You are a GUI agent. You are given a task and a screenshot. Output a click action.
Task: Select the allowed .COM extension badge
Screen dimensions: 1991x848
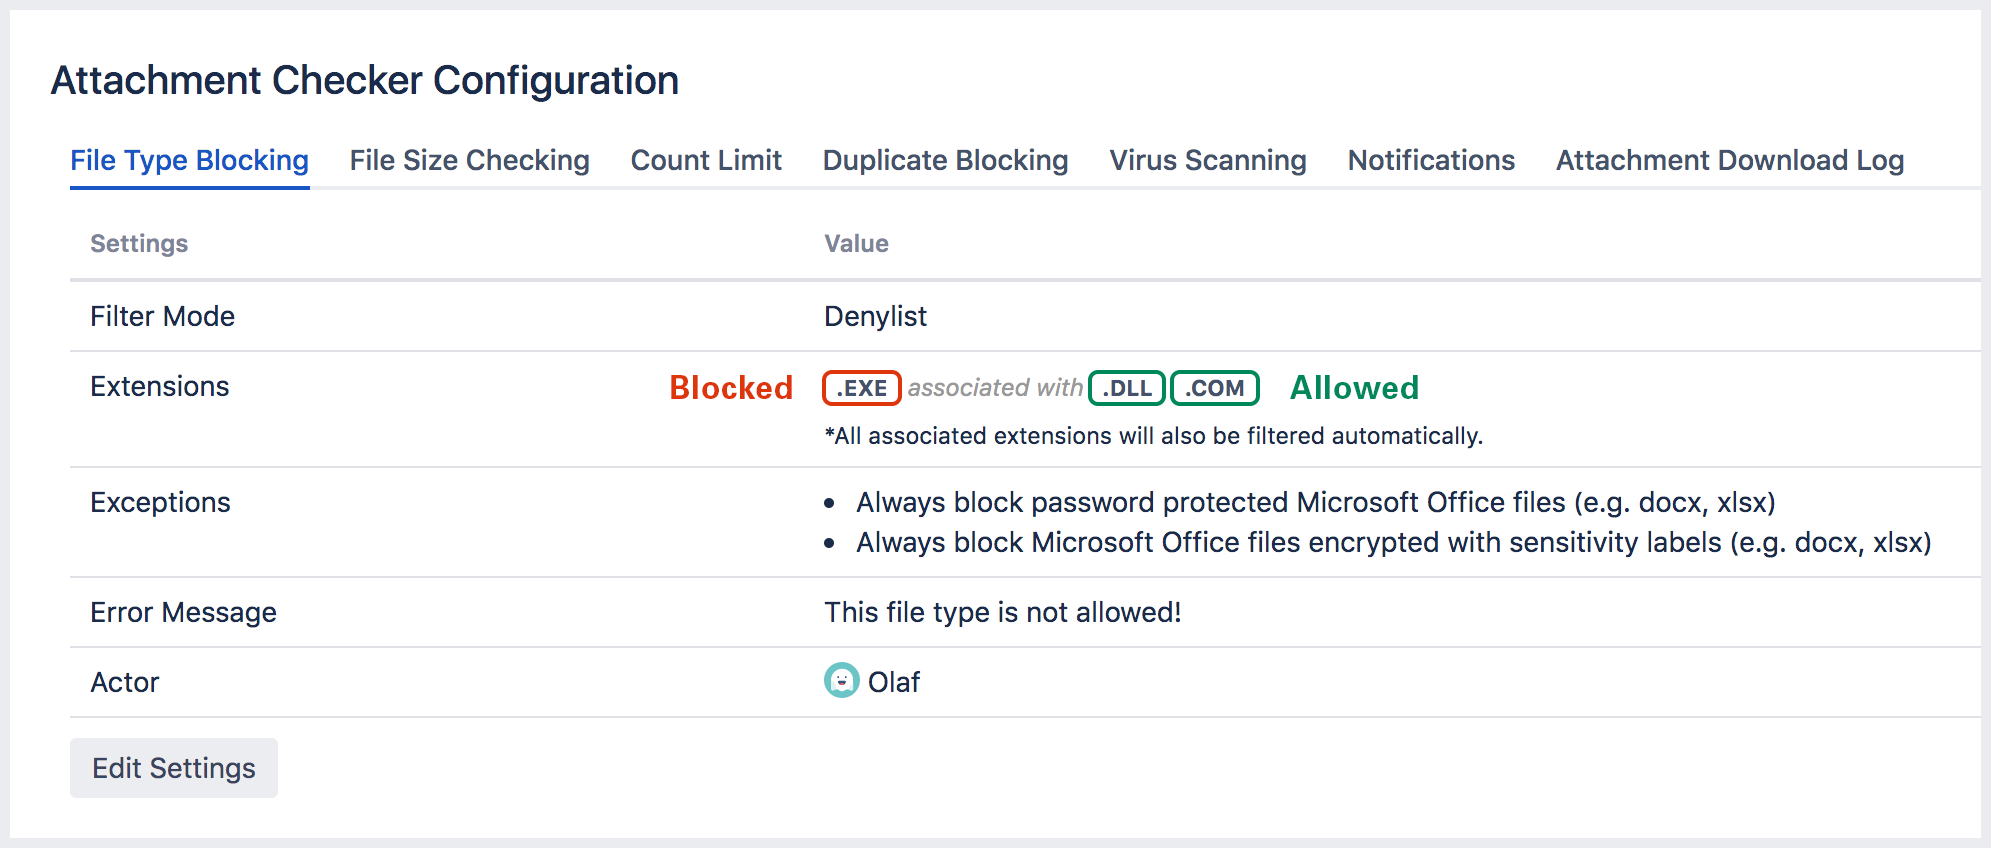pyautogui.click(x=1214, y=388)
